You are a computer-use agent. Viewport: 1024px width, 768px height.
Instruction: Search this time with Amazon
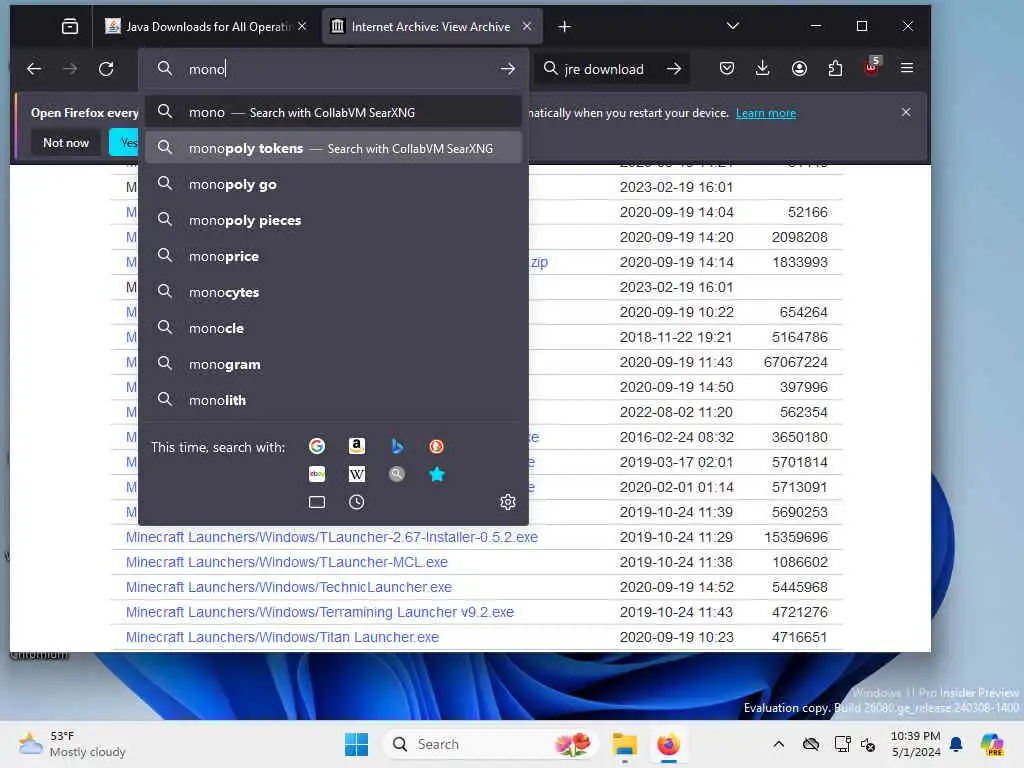(x=357, y=446)
